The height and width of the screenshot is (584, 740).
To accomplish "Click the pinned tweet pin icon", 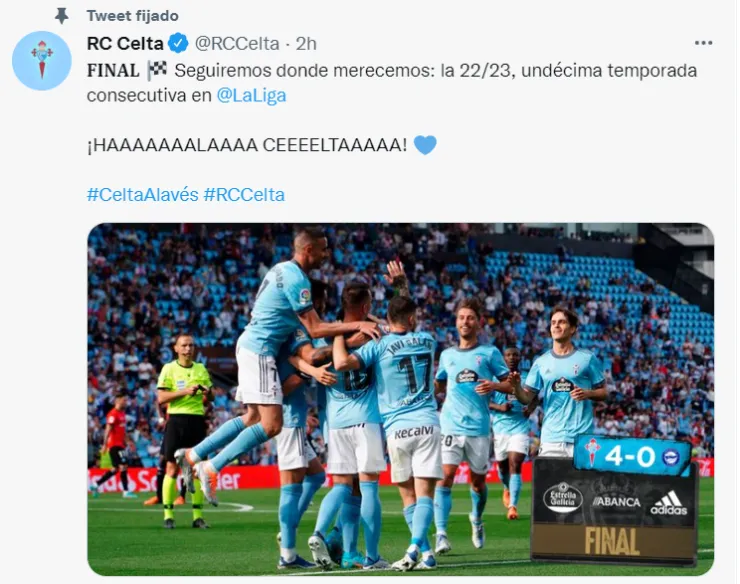I will [x=61, y=16].
